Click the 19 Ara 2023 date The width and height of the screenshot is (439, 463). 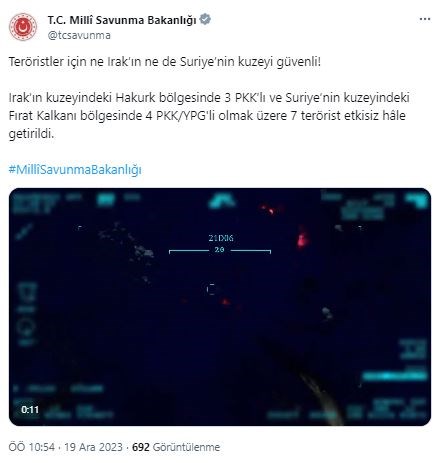click(x=93, y=447)
